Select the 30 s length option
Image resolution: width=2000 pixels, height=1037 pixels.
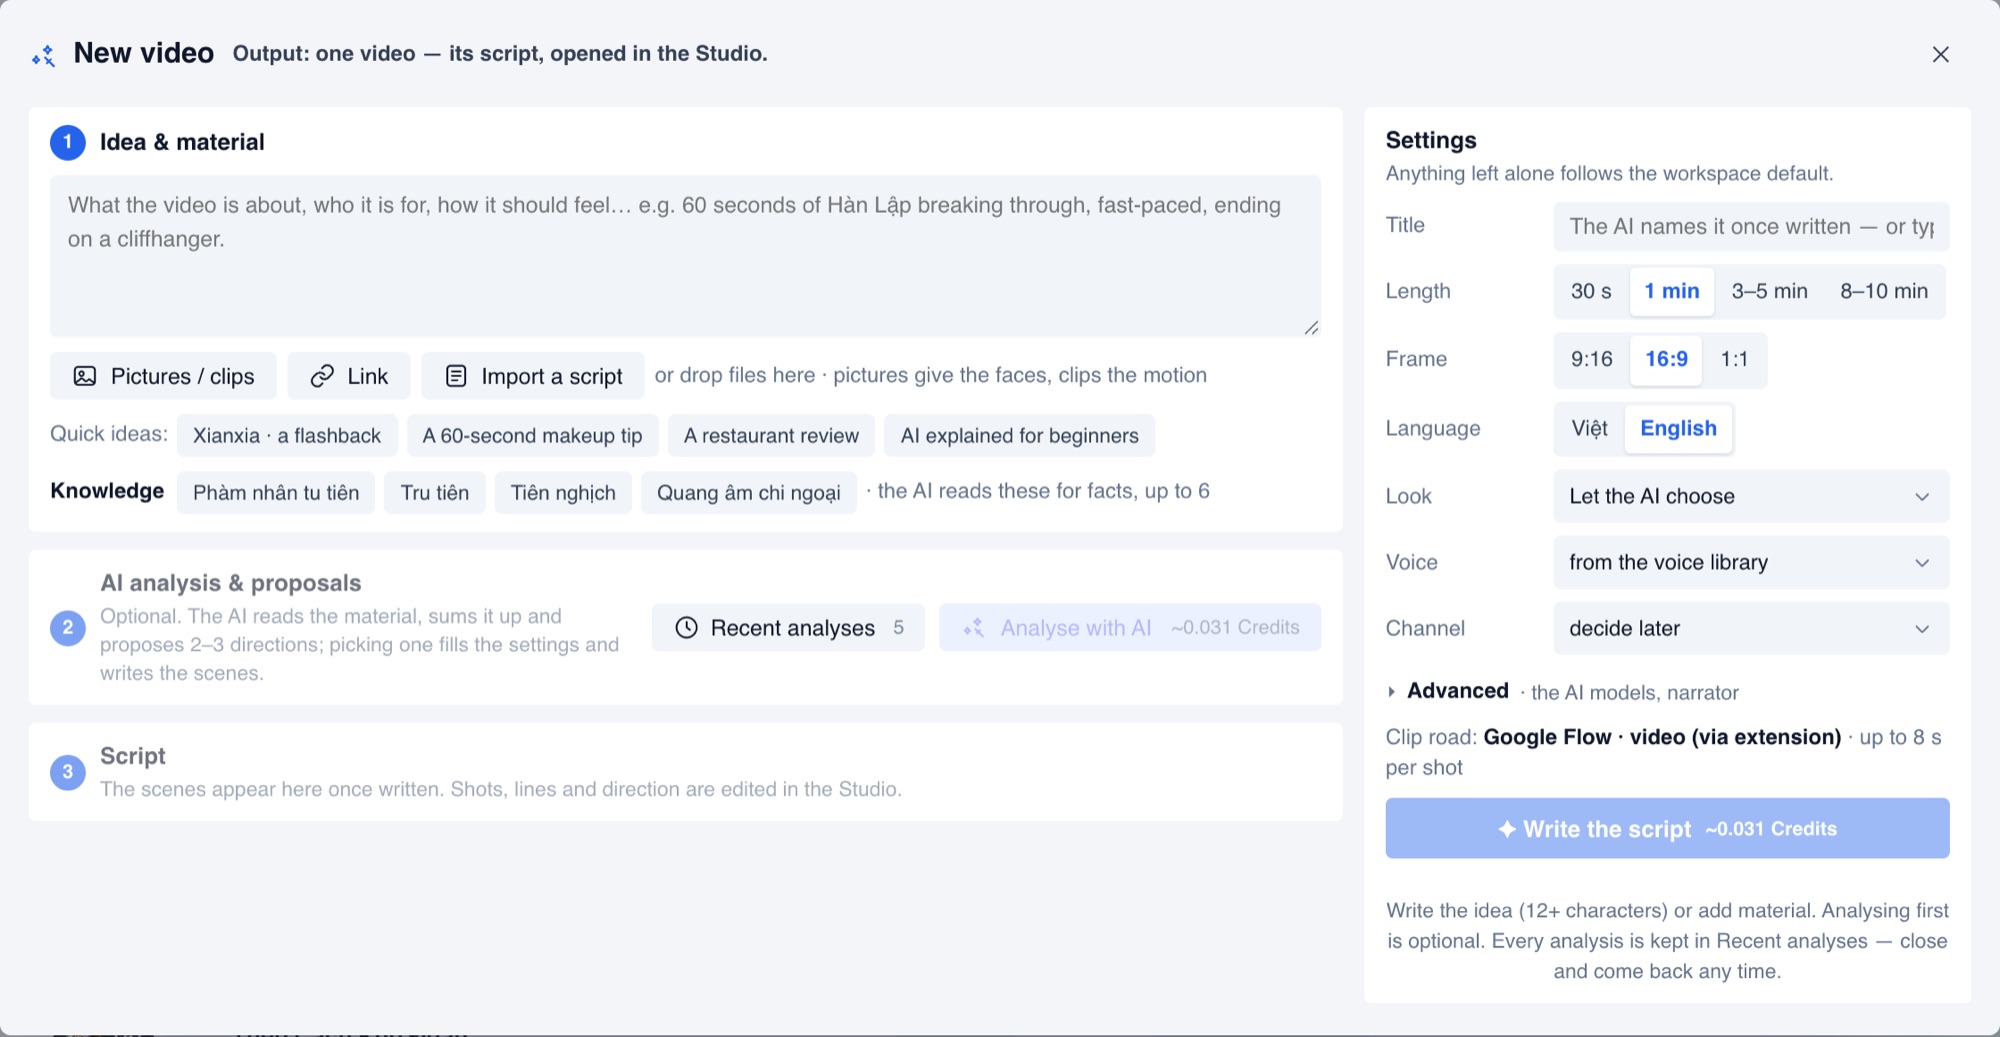(1591, 291)
